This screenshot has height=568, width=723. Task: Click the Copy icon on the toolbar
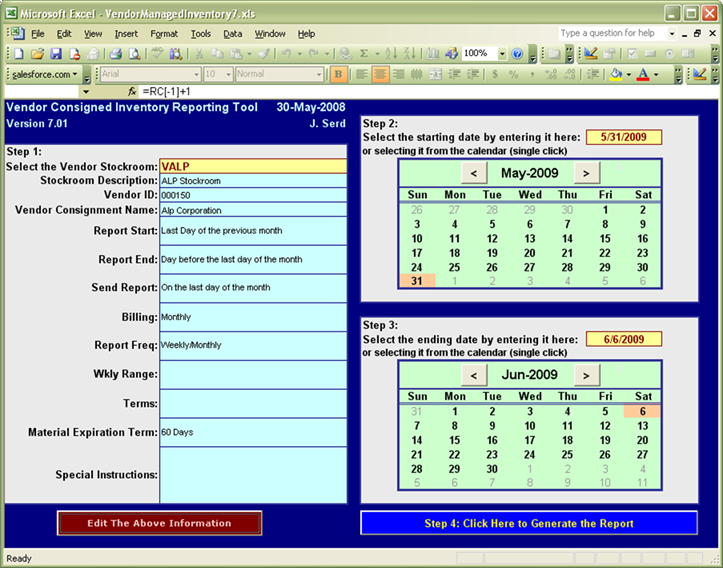coord(217,54)
